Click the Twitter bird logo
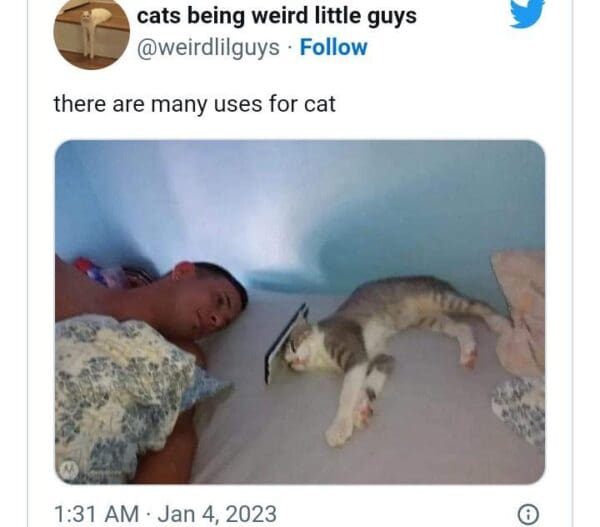The image size is (600, 527). [527, 13]
